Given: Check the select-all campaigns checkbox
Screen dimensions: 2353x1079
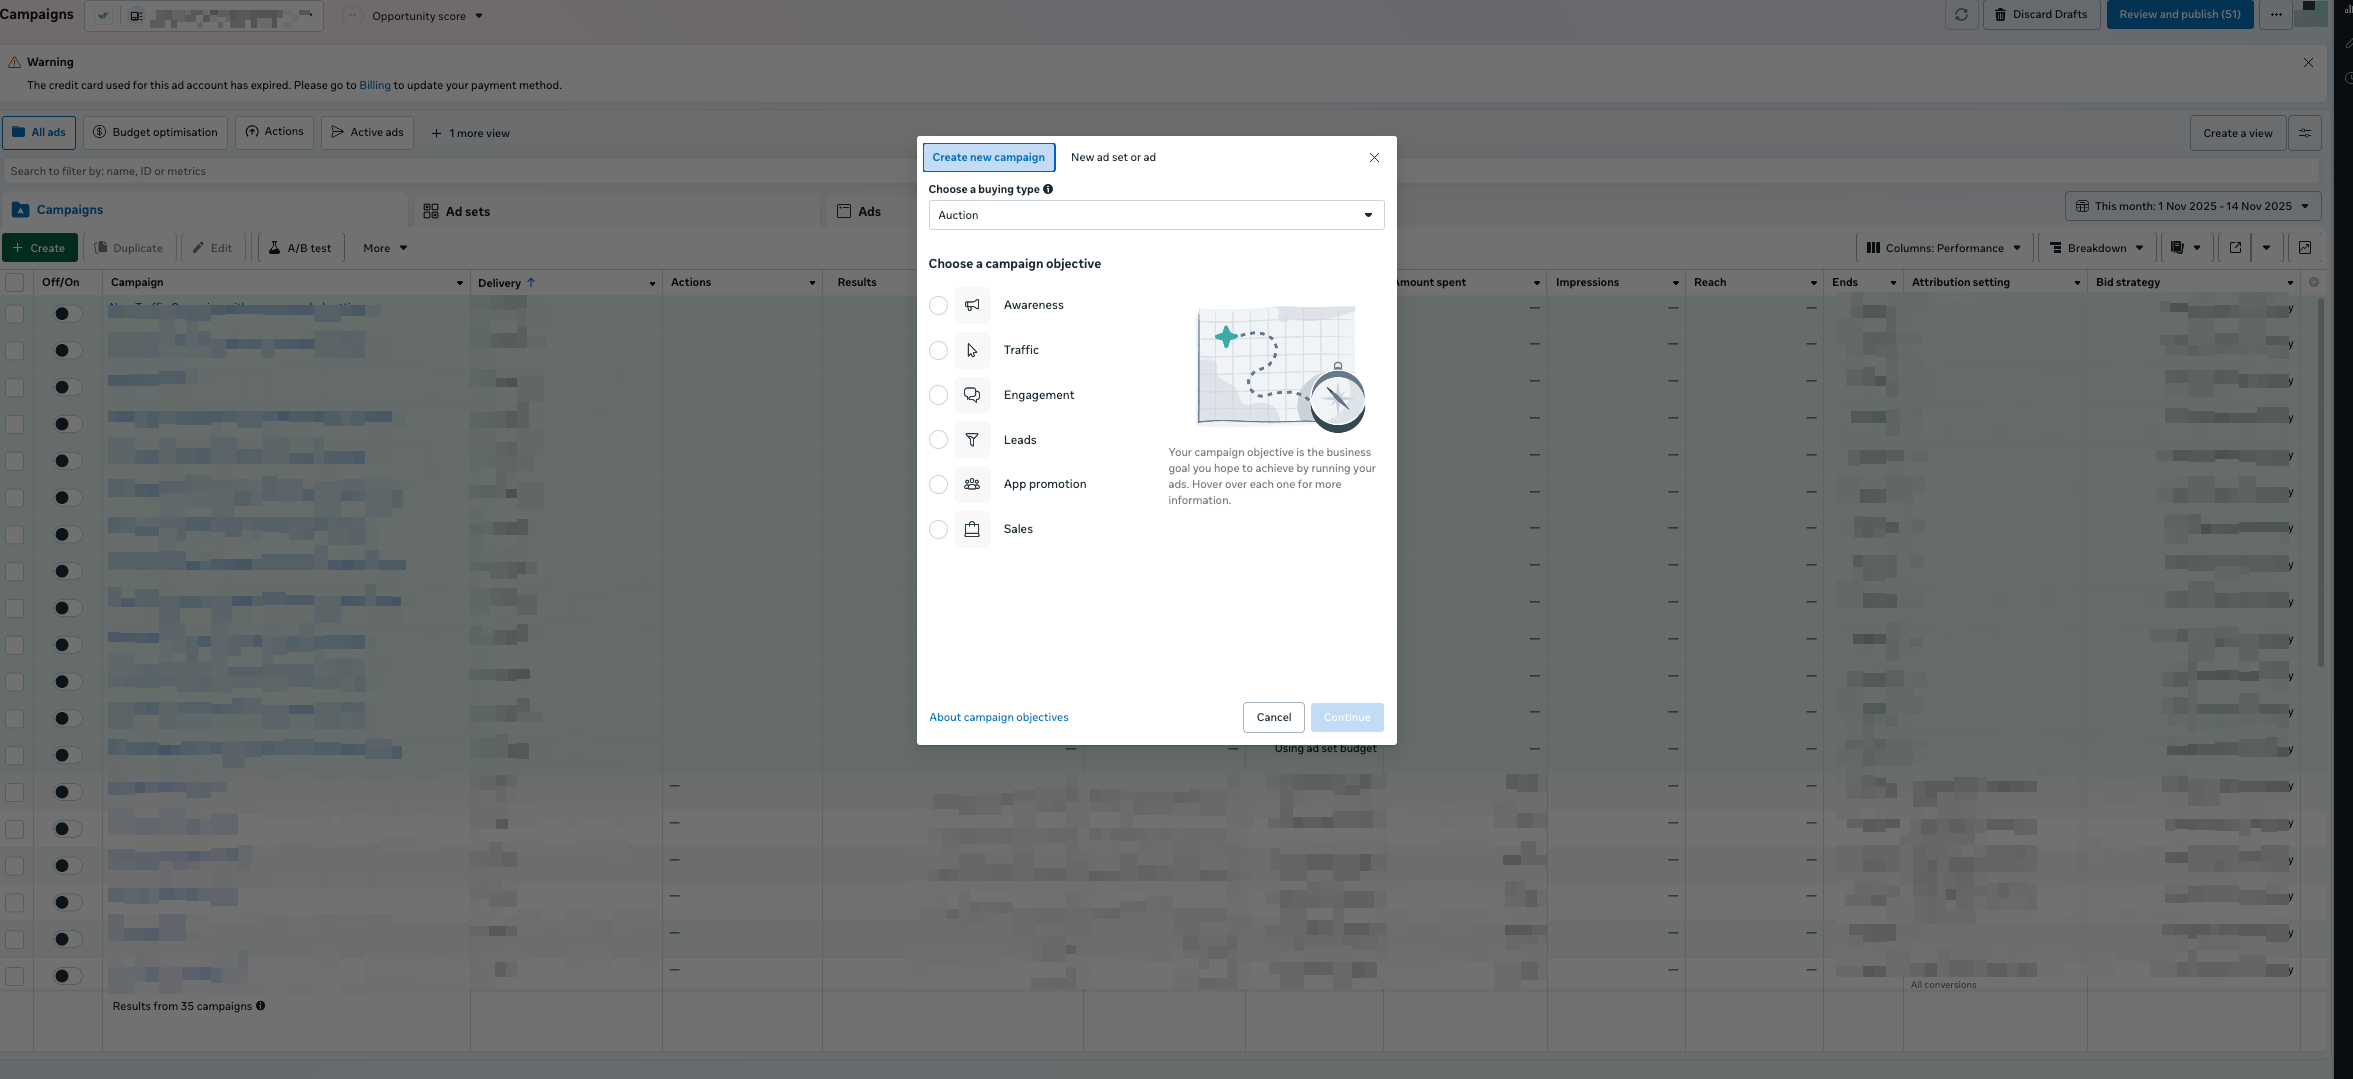Looking at the screenshot, I should [15, 283].
